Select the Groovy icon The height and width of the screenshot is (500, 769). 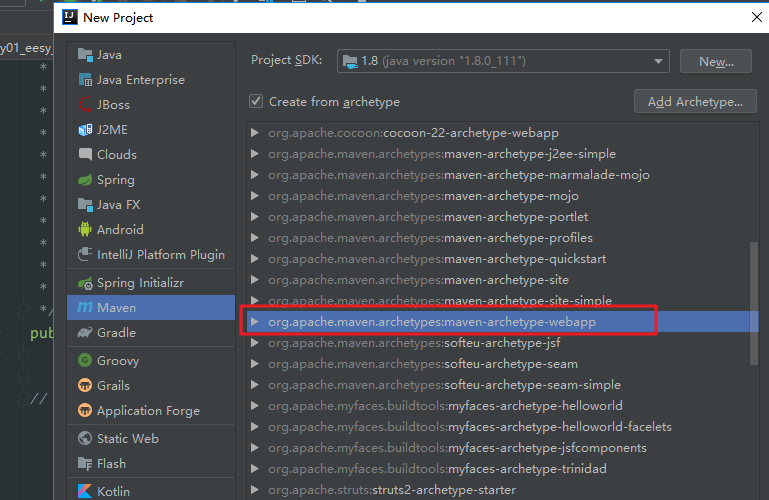point(85,361)
